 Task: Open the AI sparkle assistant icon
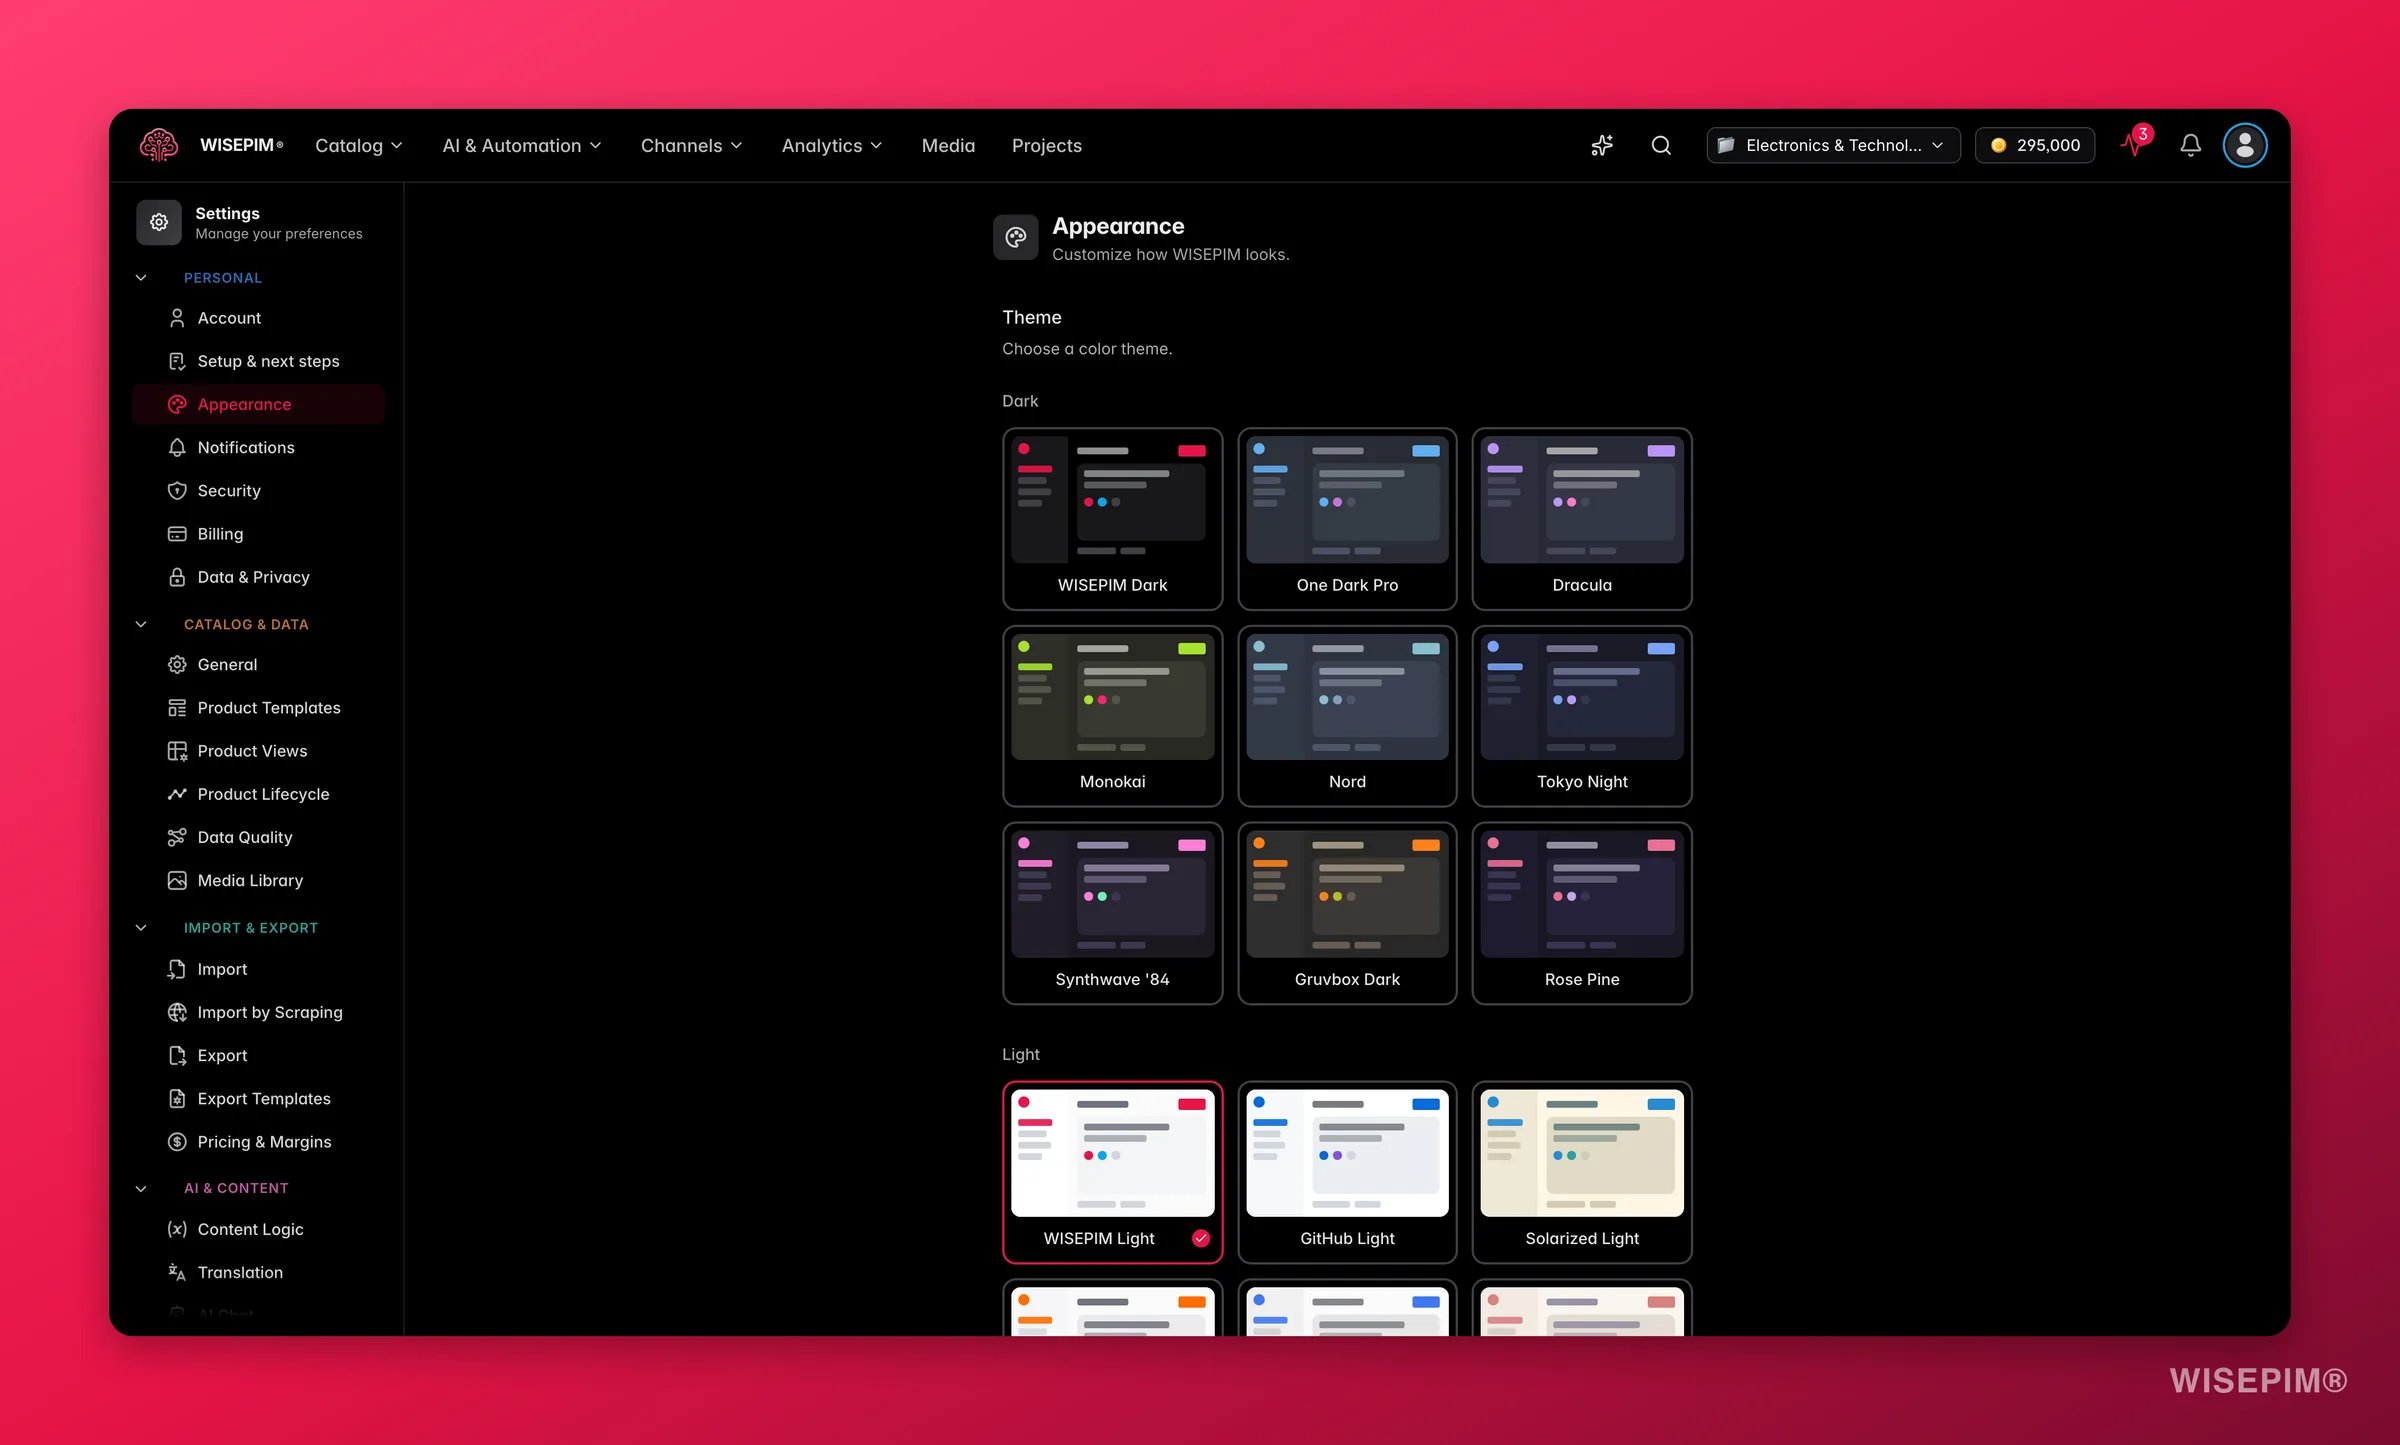[1602, 145]
